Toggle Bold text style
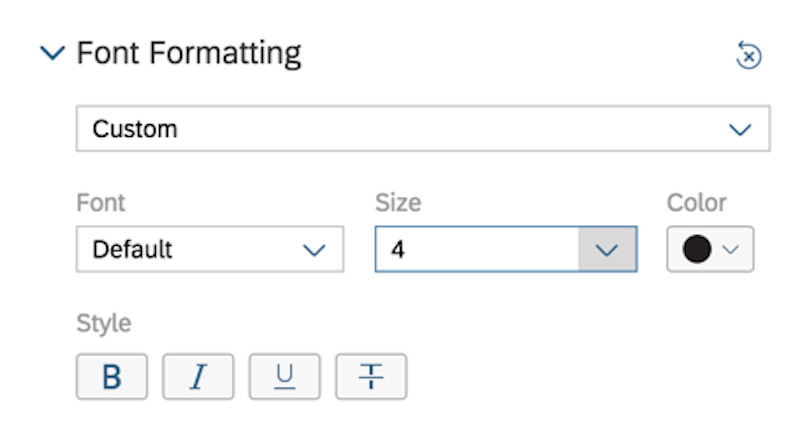This screenshot has height=440, width=800. [112, 377]
